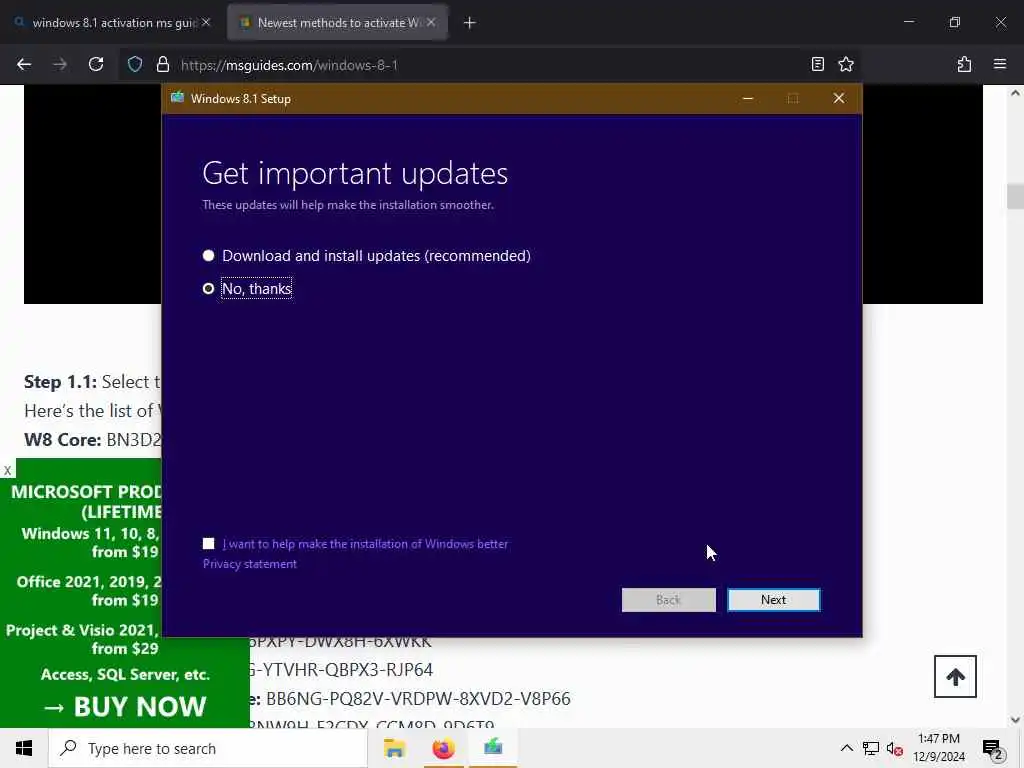
Task: Close the Windows 8.1 Setup dialog
Action: [x=839, y=98]
